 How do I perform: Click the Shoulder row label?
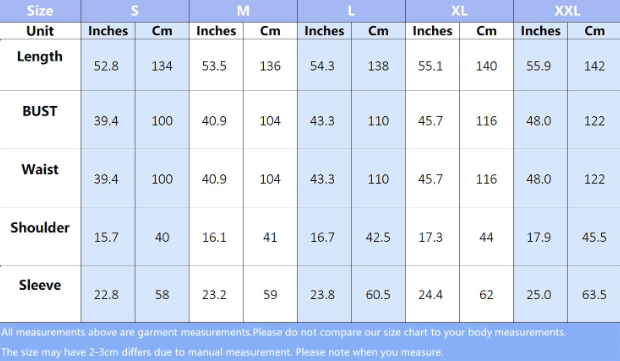(x=40, y=227)
